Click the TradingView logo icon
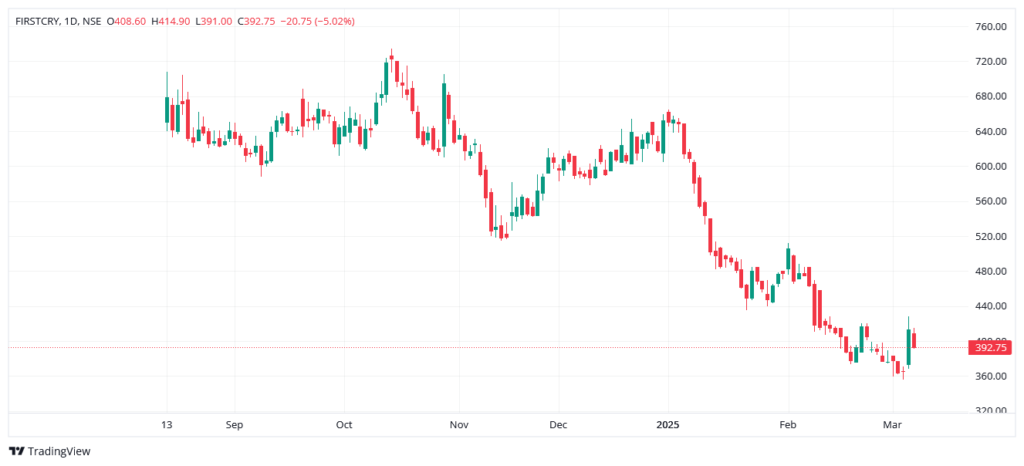Viewport: 1024px width, 466px height. [x=16, y=451]
